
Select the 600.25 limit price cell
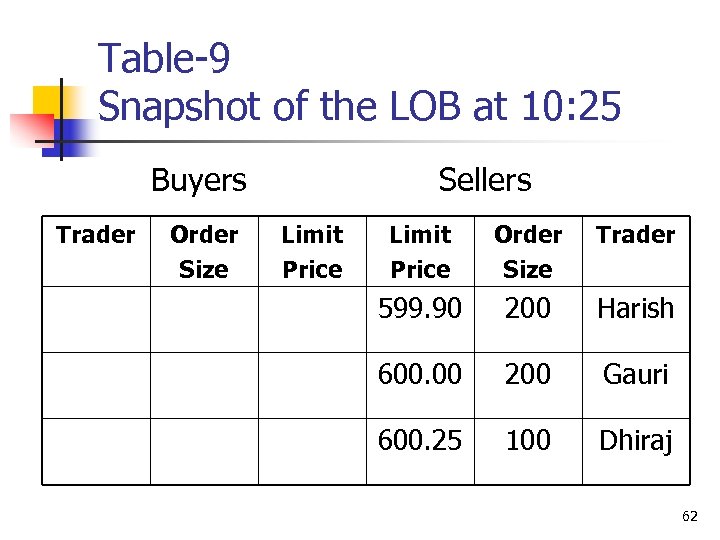[420, 440]
